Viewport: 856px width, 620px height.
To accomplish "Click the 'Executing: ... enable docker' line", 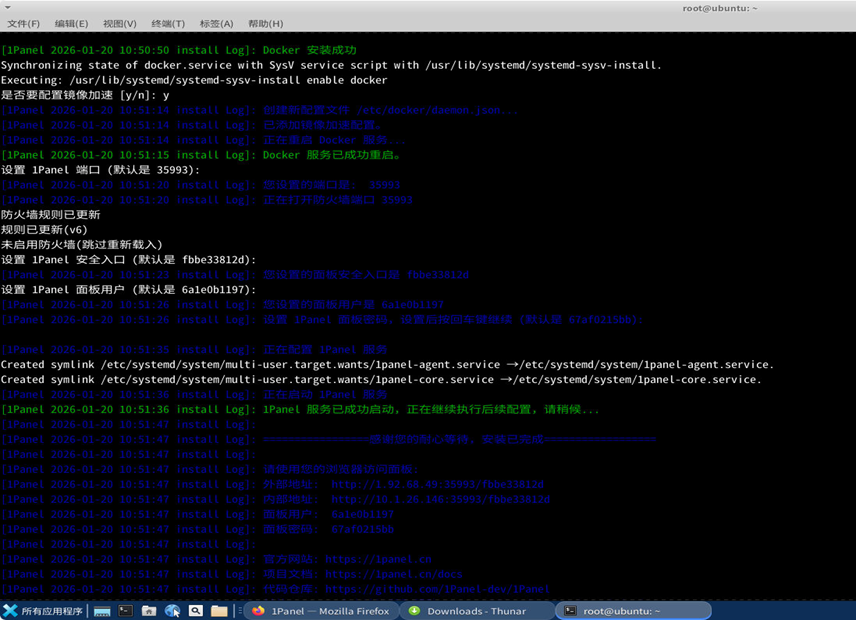I will coord(194,80).
